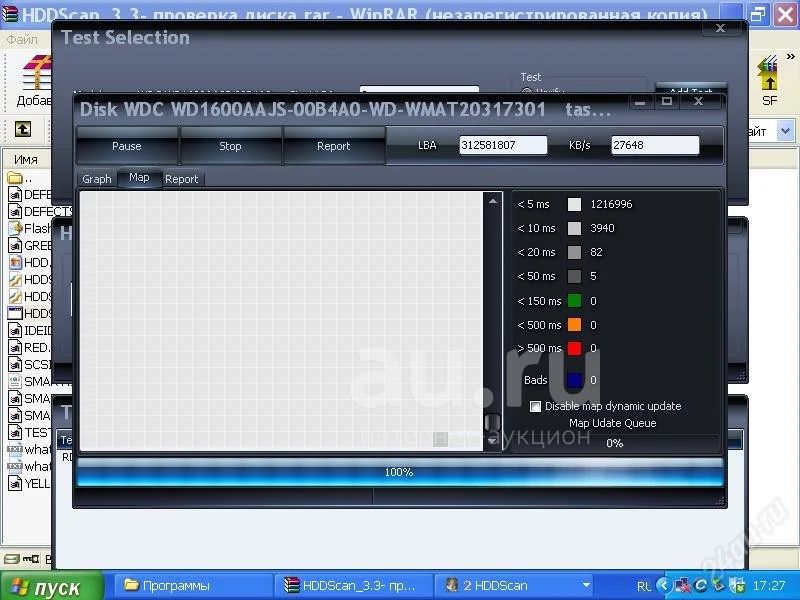Screen dimensions: 800x600
Task: Switch to the Report tab beside Map
Action: pyautogui.click(x=182, y=179)
